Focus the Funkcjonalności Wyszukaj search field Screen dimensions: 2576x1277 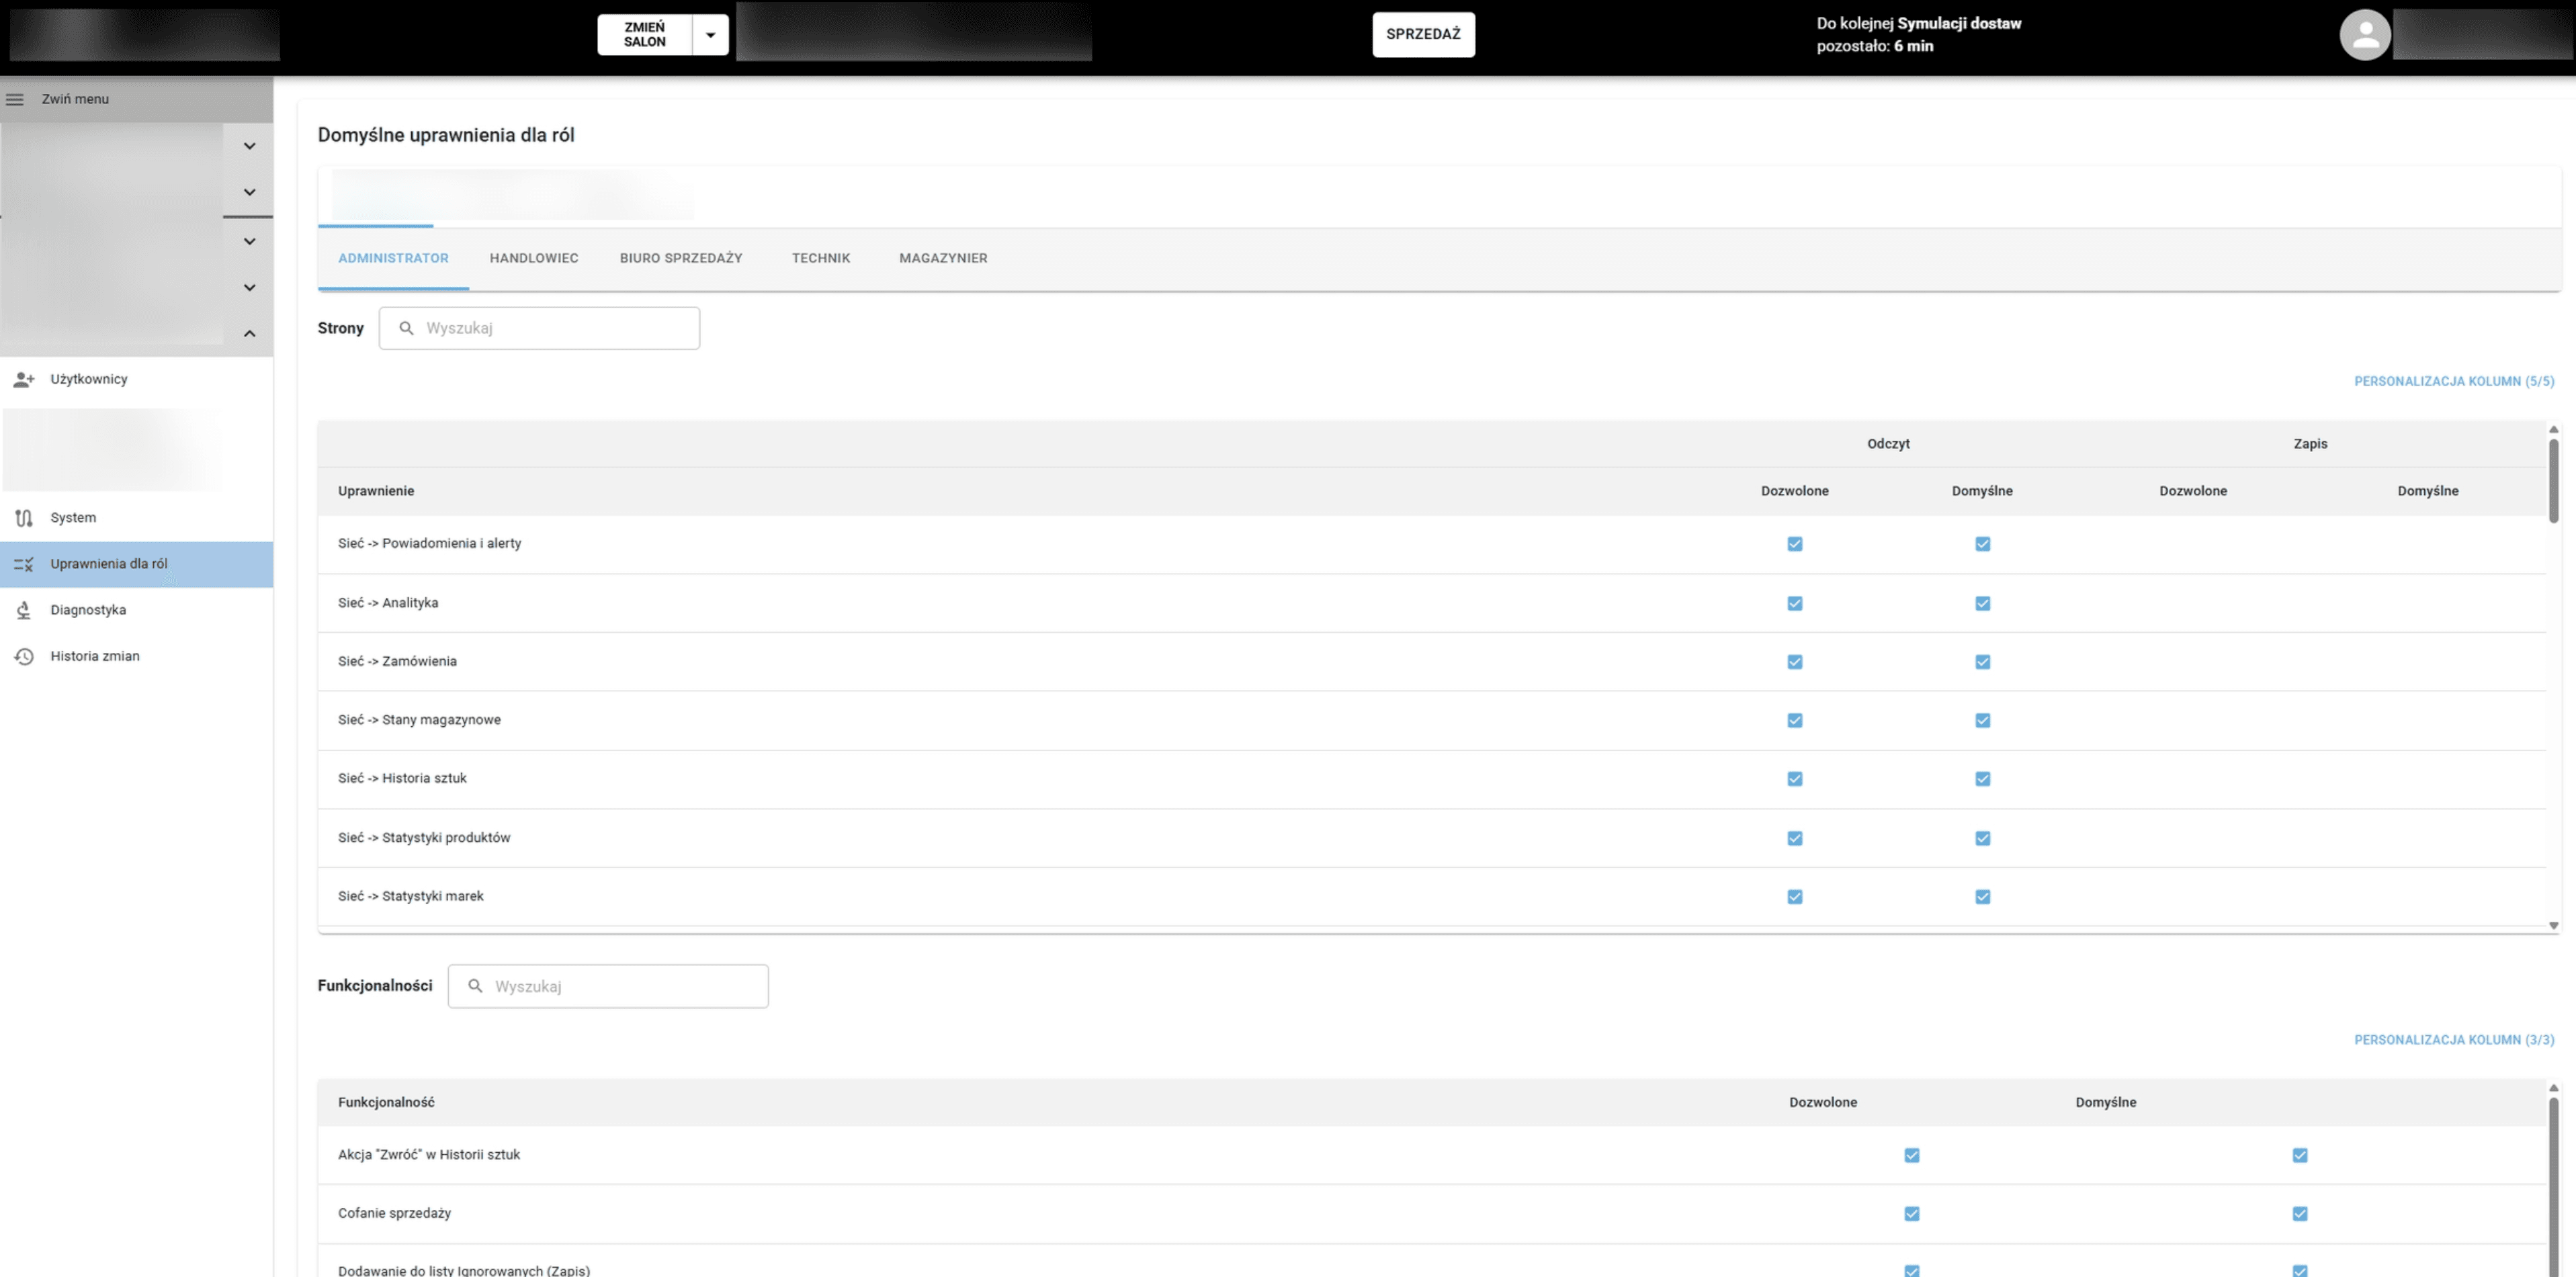click(x=608, y=986)
